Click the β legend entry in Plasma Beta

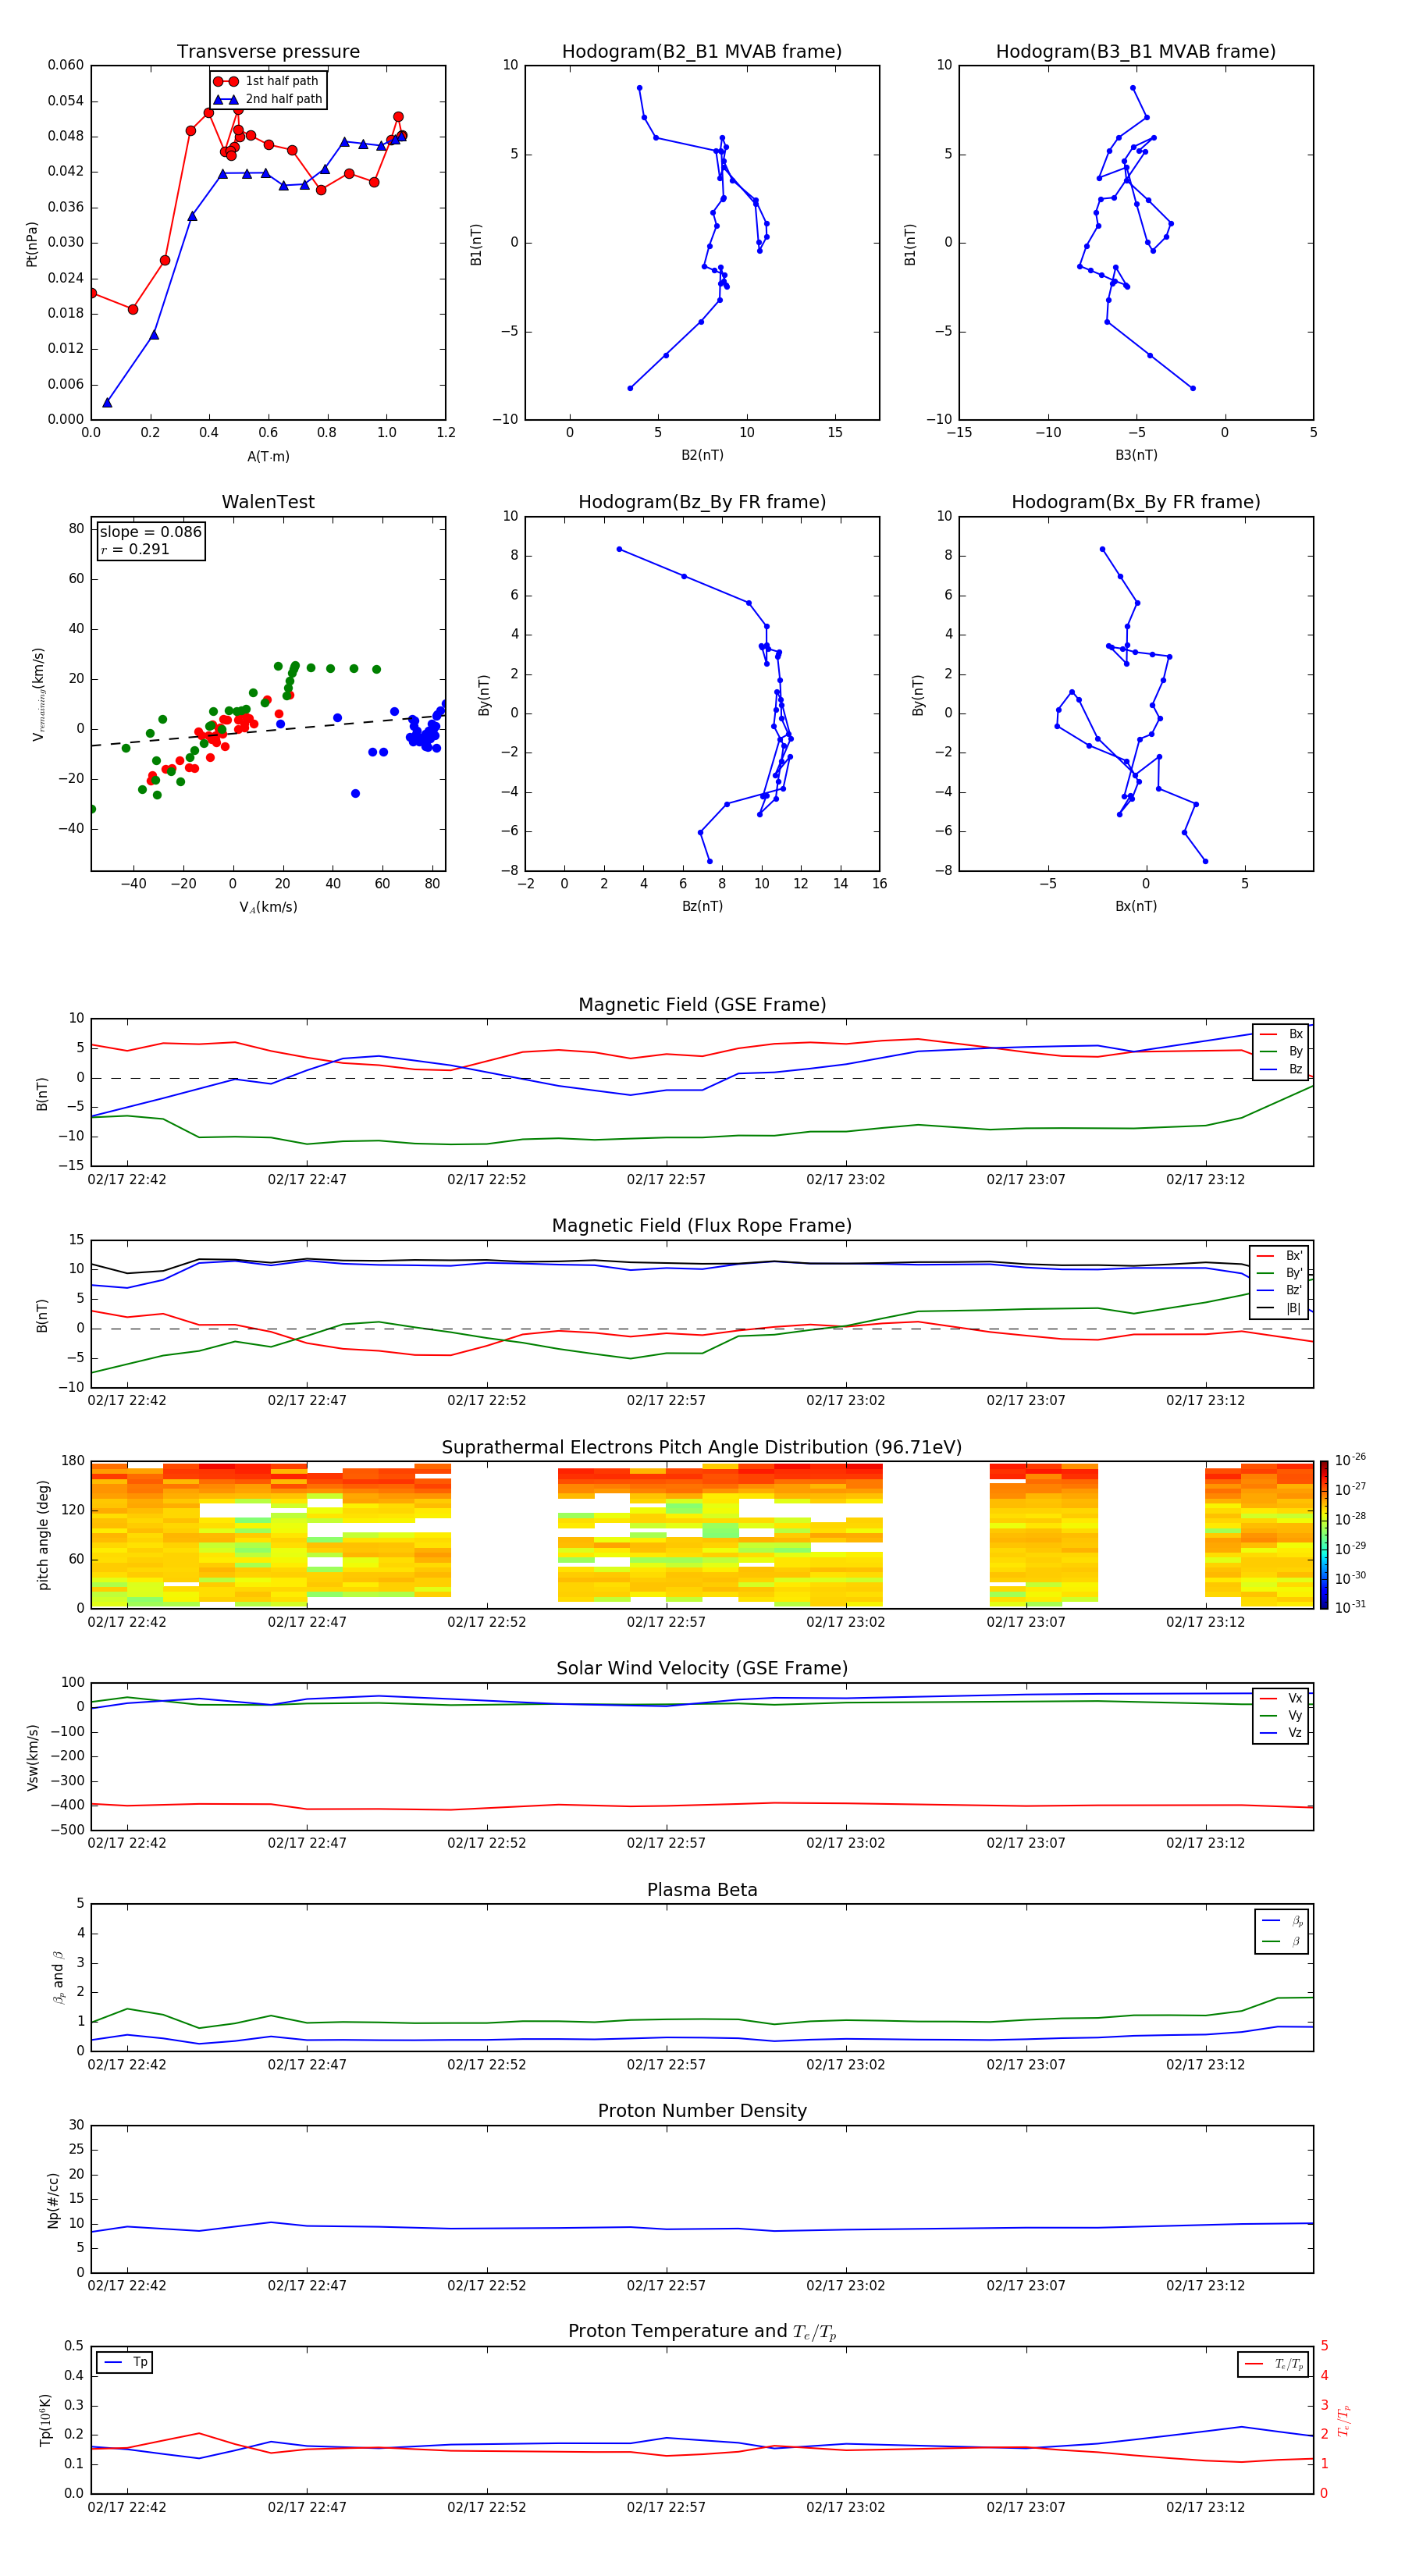1282,1942
